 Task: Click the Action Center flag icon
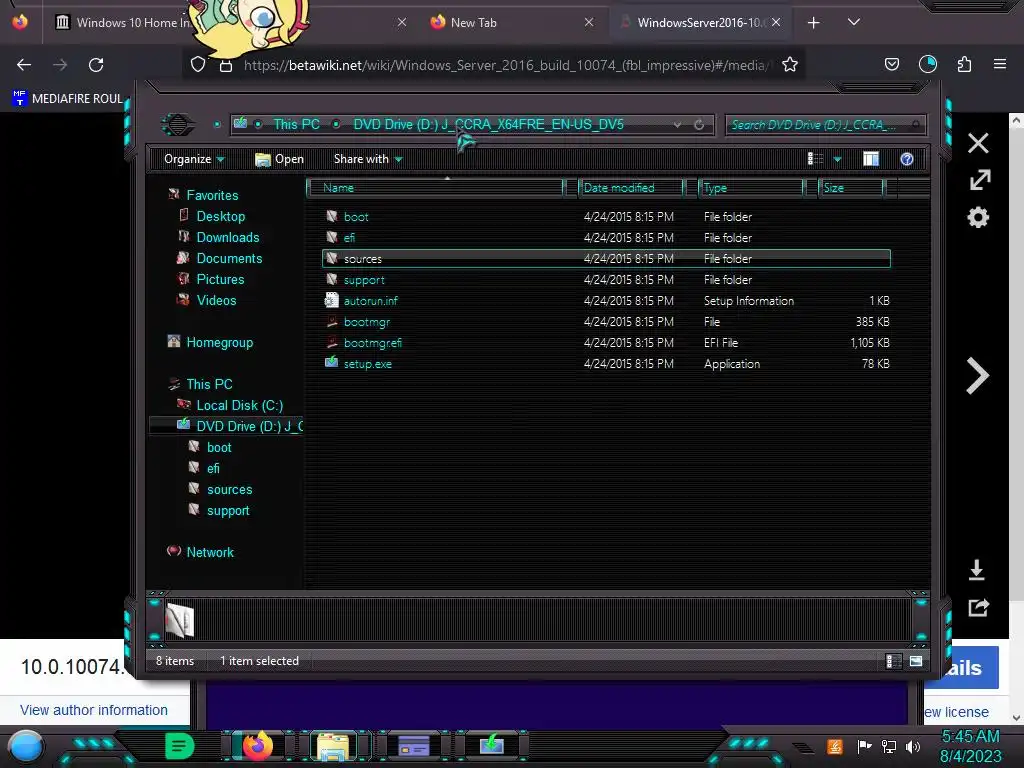[x=864, y=746]
